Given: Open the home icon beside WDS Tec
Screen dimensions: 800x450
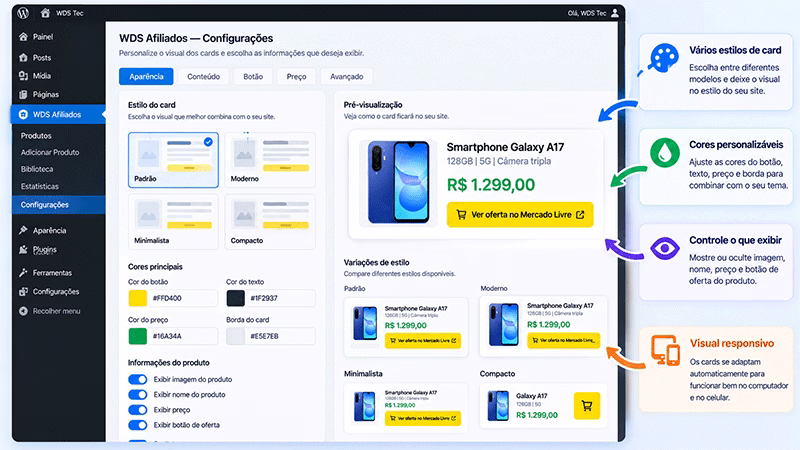Looking at the screenshot, I should pos(45,13).
